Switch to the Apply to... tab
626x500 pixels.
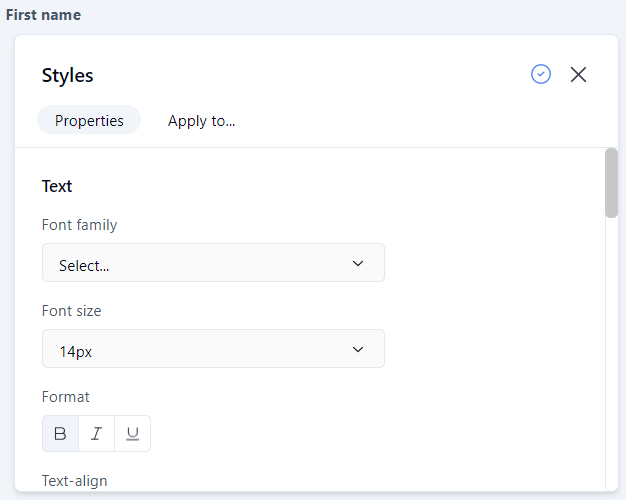point(201,120)
